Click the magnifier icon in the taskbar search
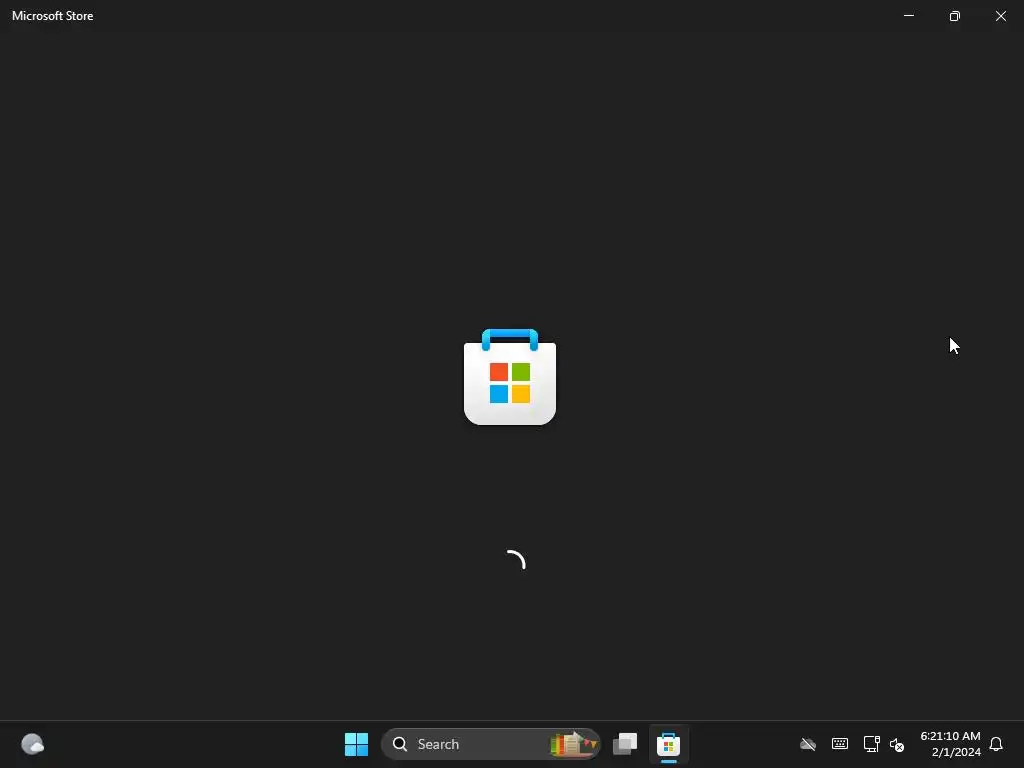 [x=400, y=744]
